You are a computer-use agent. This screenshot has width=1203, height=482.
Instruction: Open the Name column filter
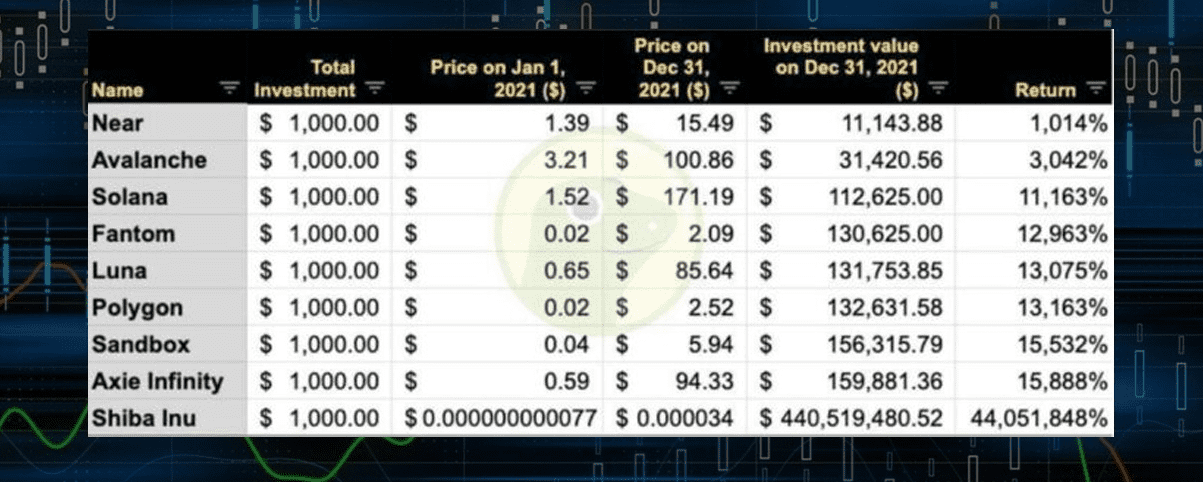pyautogui.click(x=230, y=90)
